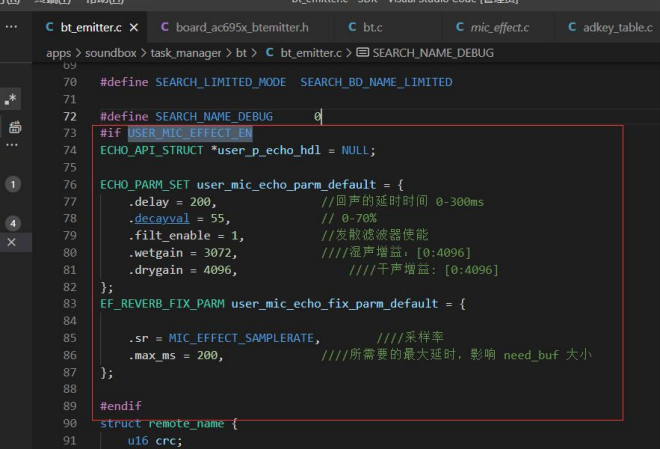660x449 pixels.
Task: Switch to the bt.c tab
Action: pos(373,28)
